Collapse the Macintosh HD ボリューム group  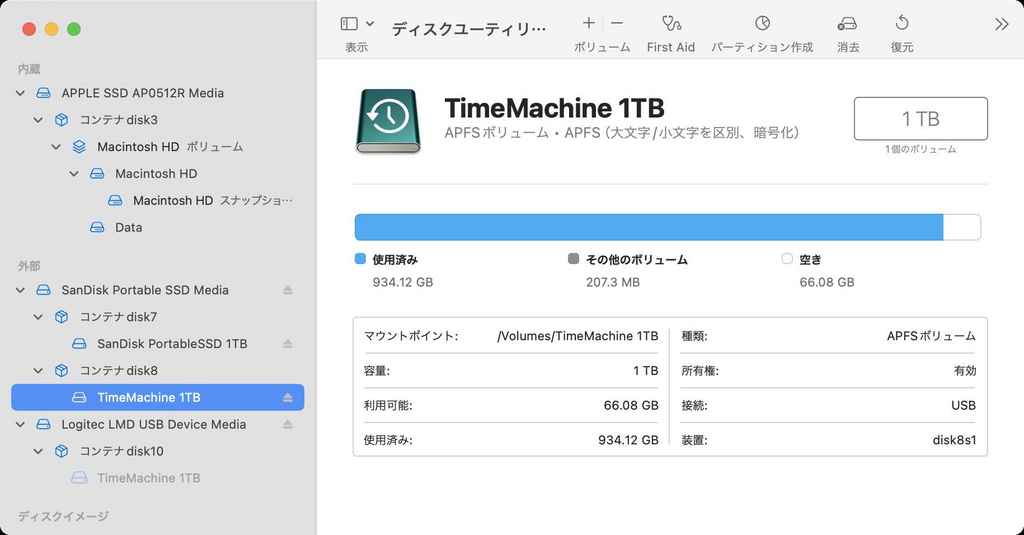(56, 146)
